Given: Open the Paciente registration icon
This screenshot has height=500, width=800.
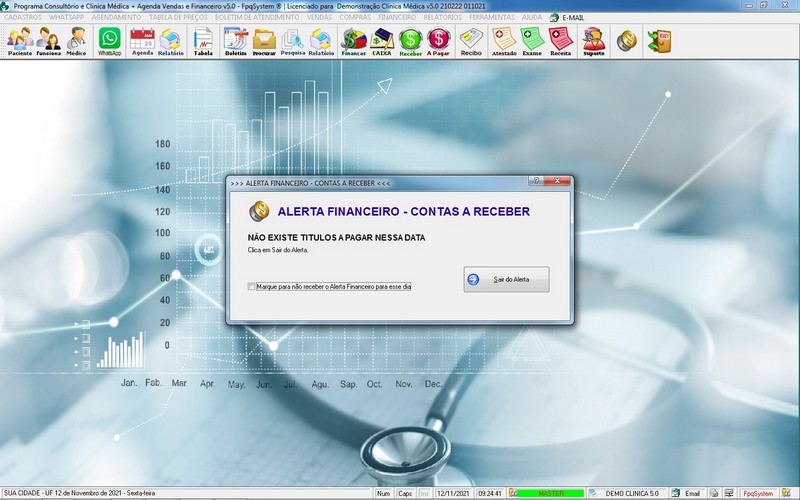Looking at the screenshot, I should (20, 41).
